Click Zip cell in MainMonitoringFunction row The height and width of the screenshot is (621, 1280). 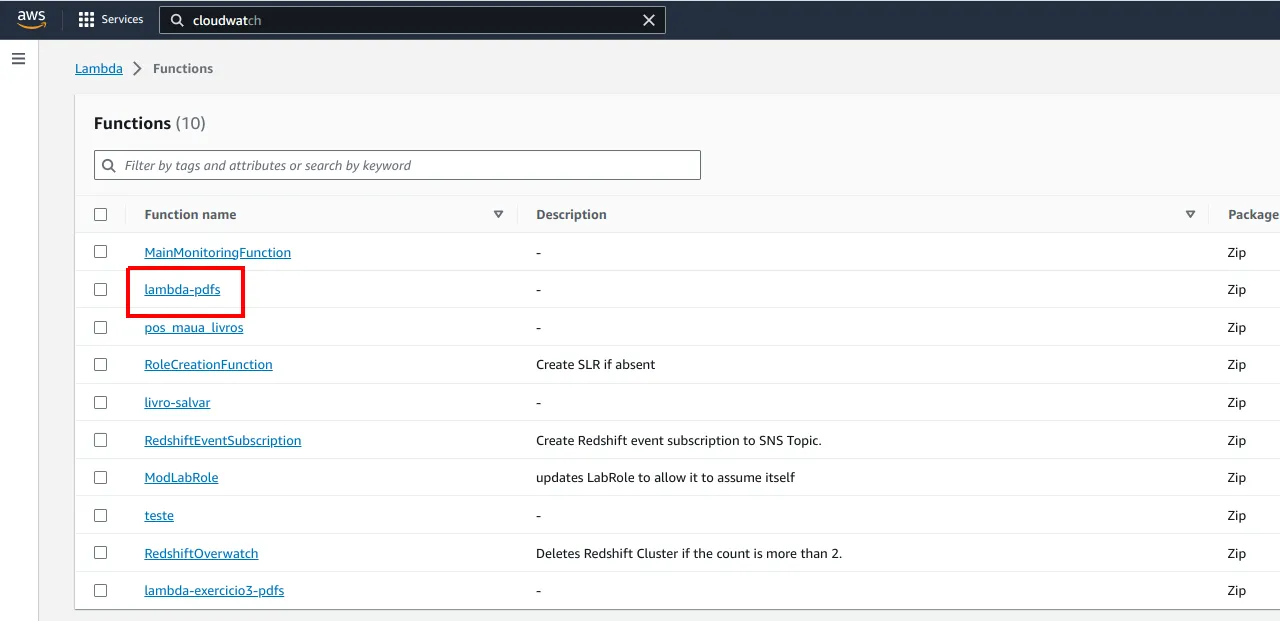pyautogui.click(x=1236, y=253)
